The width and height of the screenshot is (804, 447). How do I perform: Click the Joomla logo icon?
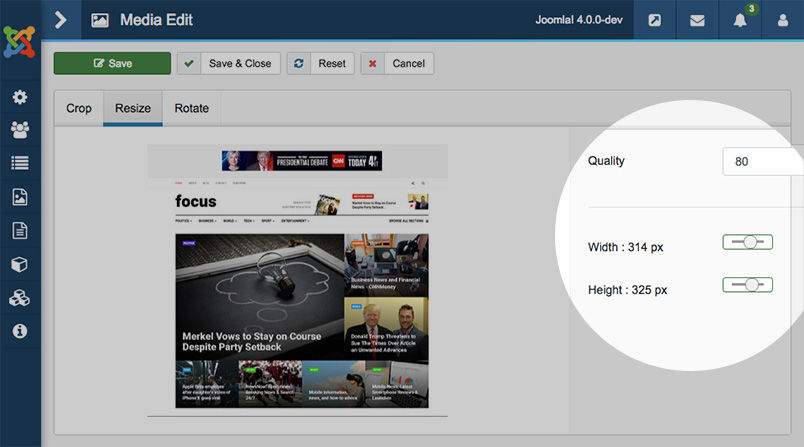pos(20,40)
